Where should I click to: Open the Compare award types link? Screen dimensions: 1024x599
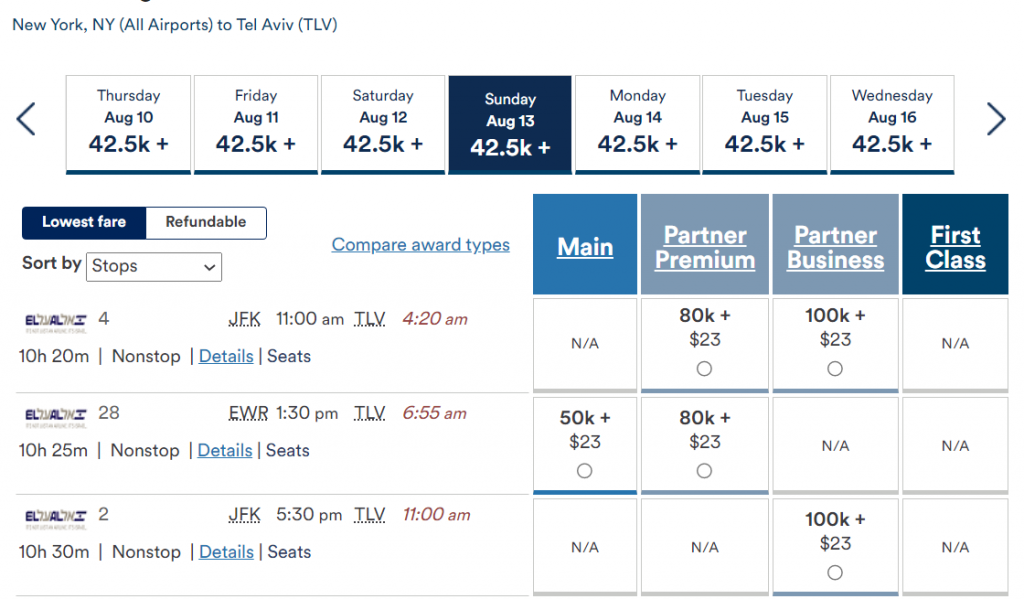tap(420, 244)
